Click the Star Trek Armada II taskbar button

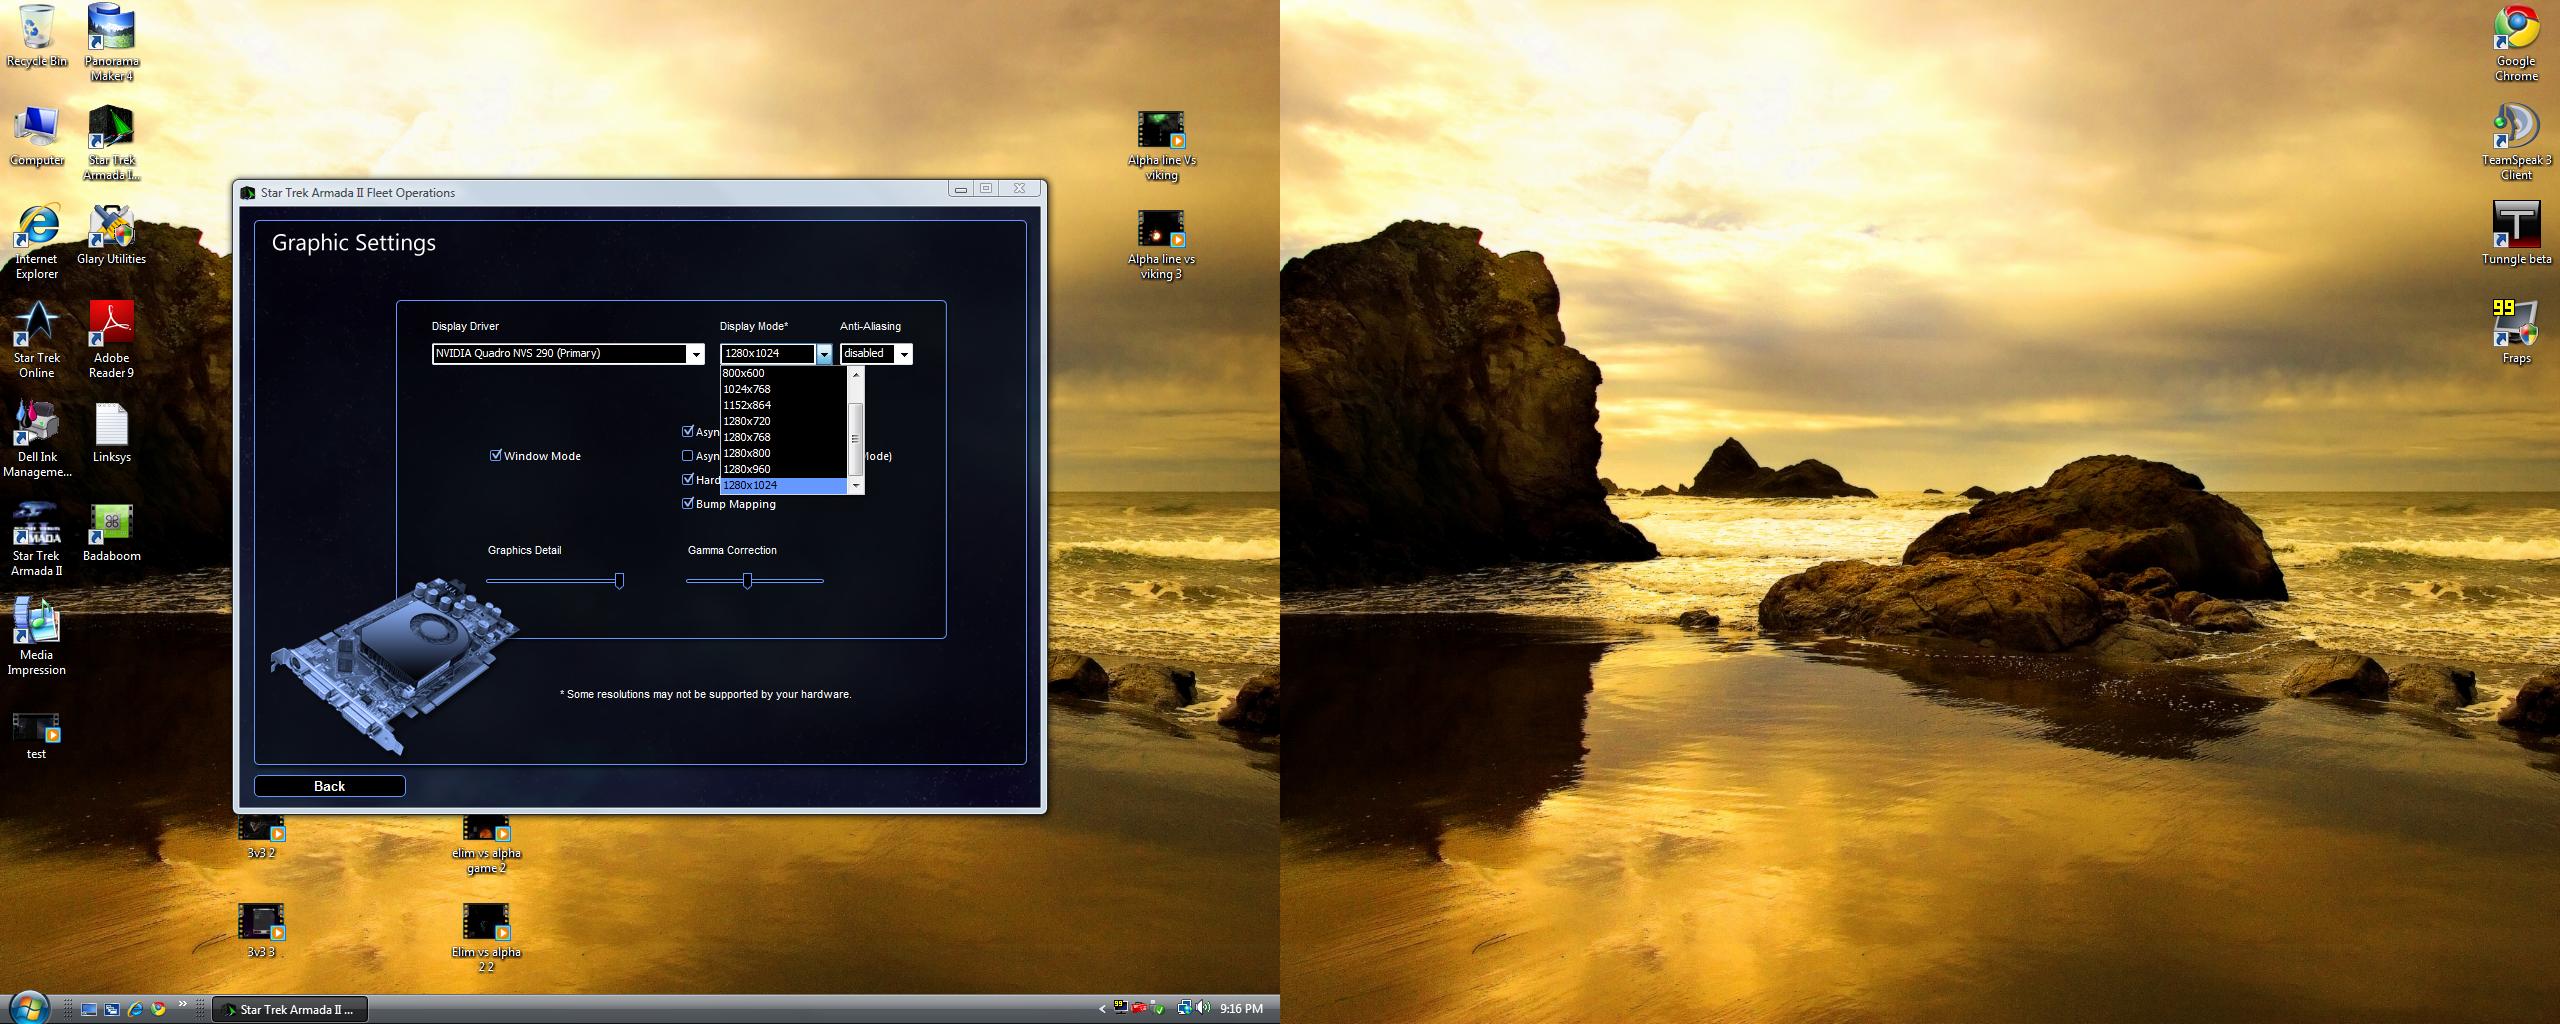(290, 1009)
